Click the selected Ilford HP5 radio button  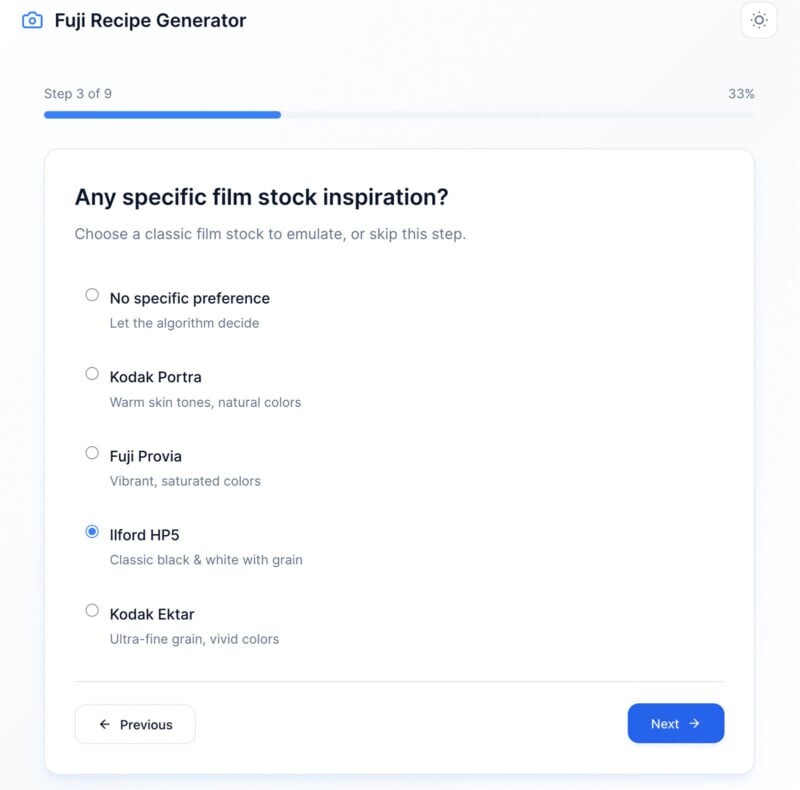(x=92, y=532)
